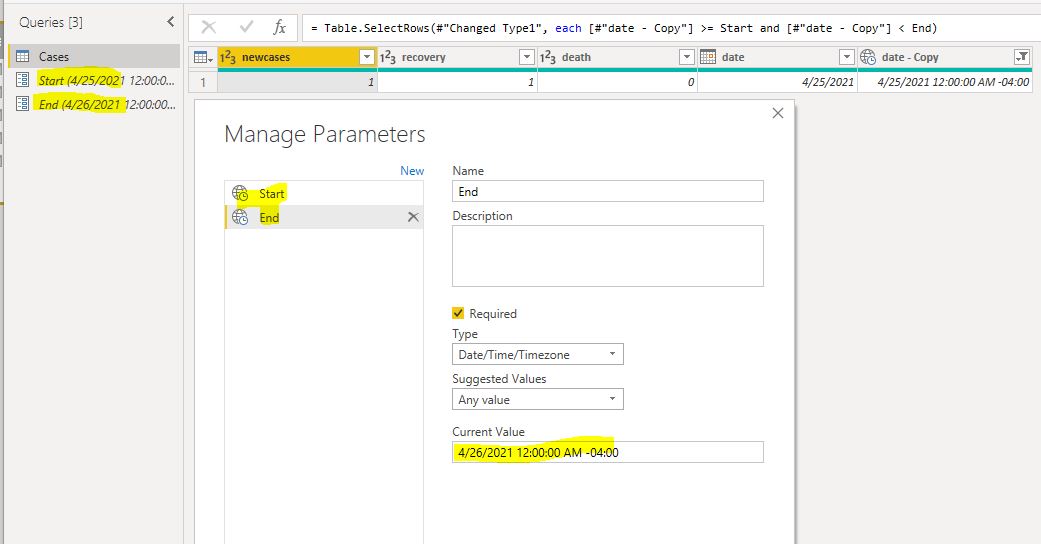
Task: Click date column calendar type icon
Action: [708, 57]
